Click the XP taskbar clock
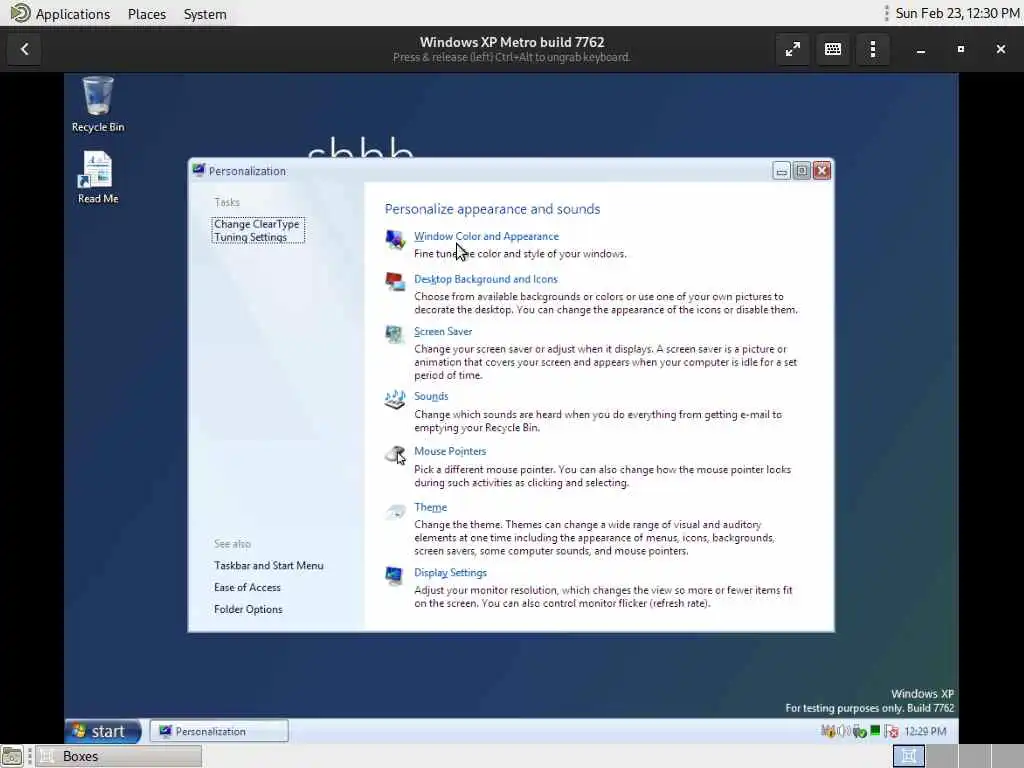The height and width of the screenshot is (768, 1024). tap(925, 731)
